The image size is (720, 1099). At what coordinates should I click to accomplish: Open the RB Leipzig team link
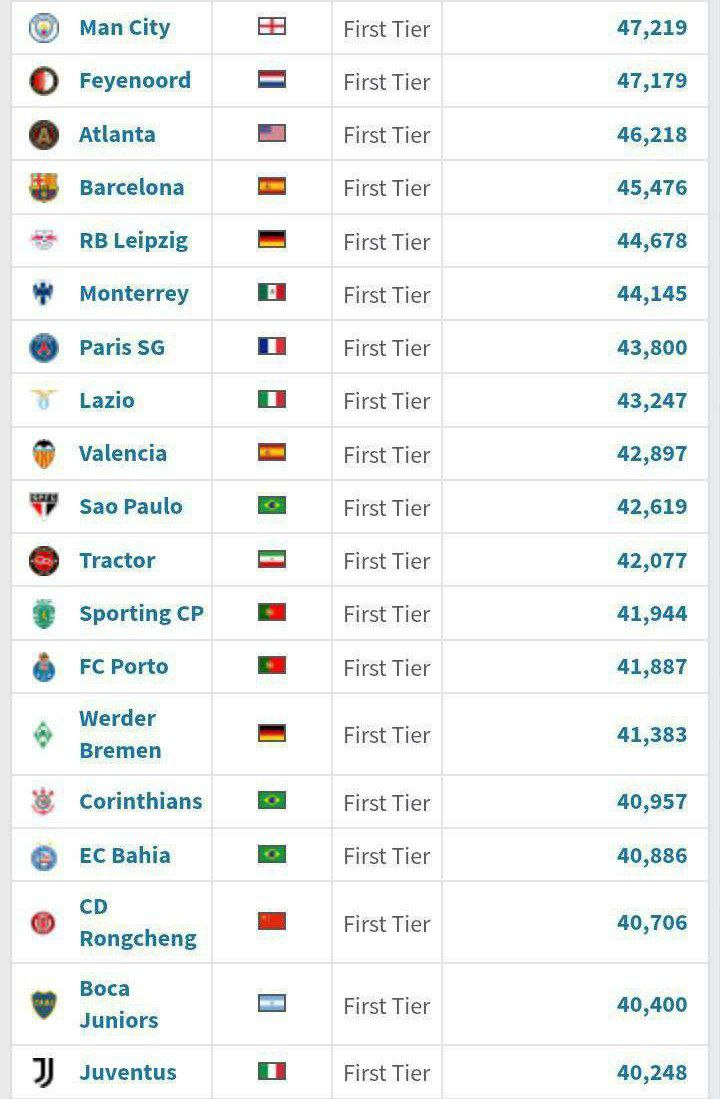(x=133, y=241)
